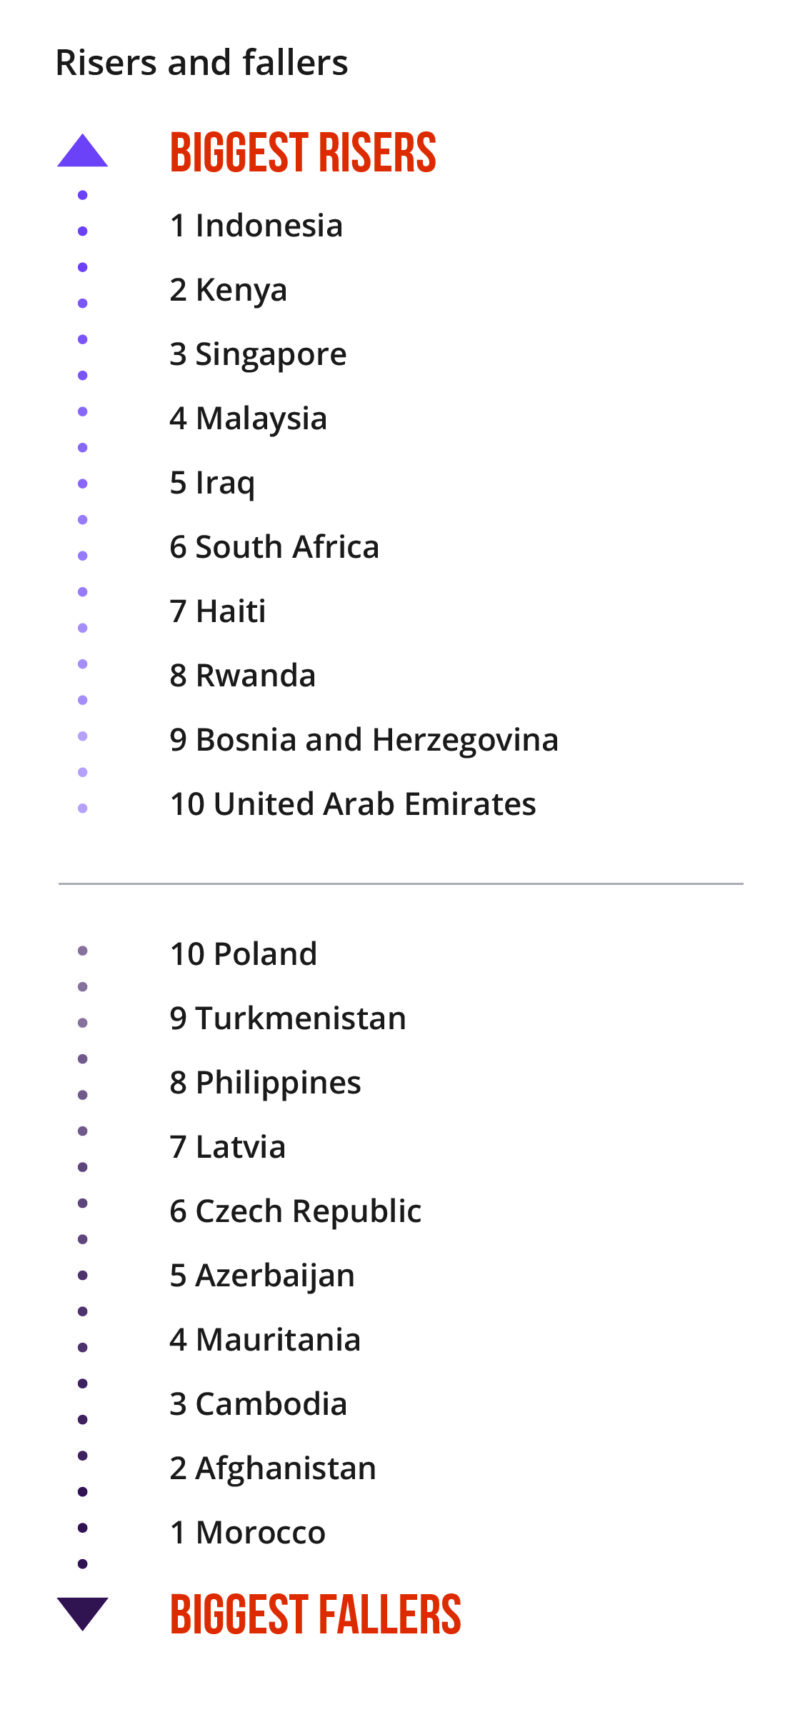This screenshot has height=1712, width=800.
Task: Click 1 Morocco, the biggest faller
Action: (x=247, y=1532)
